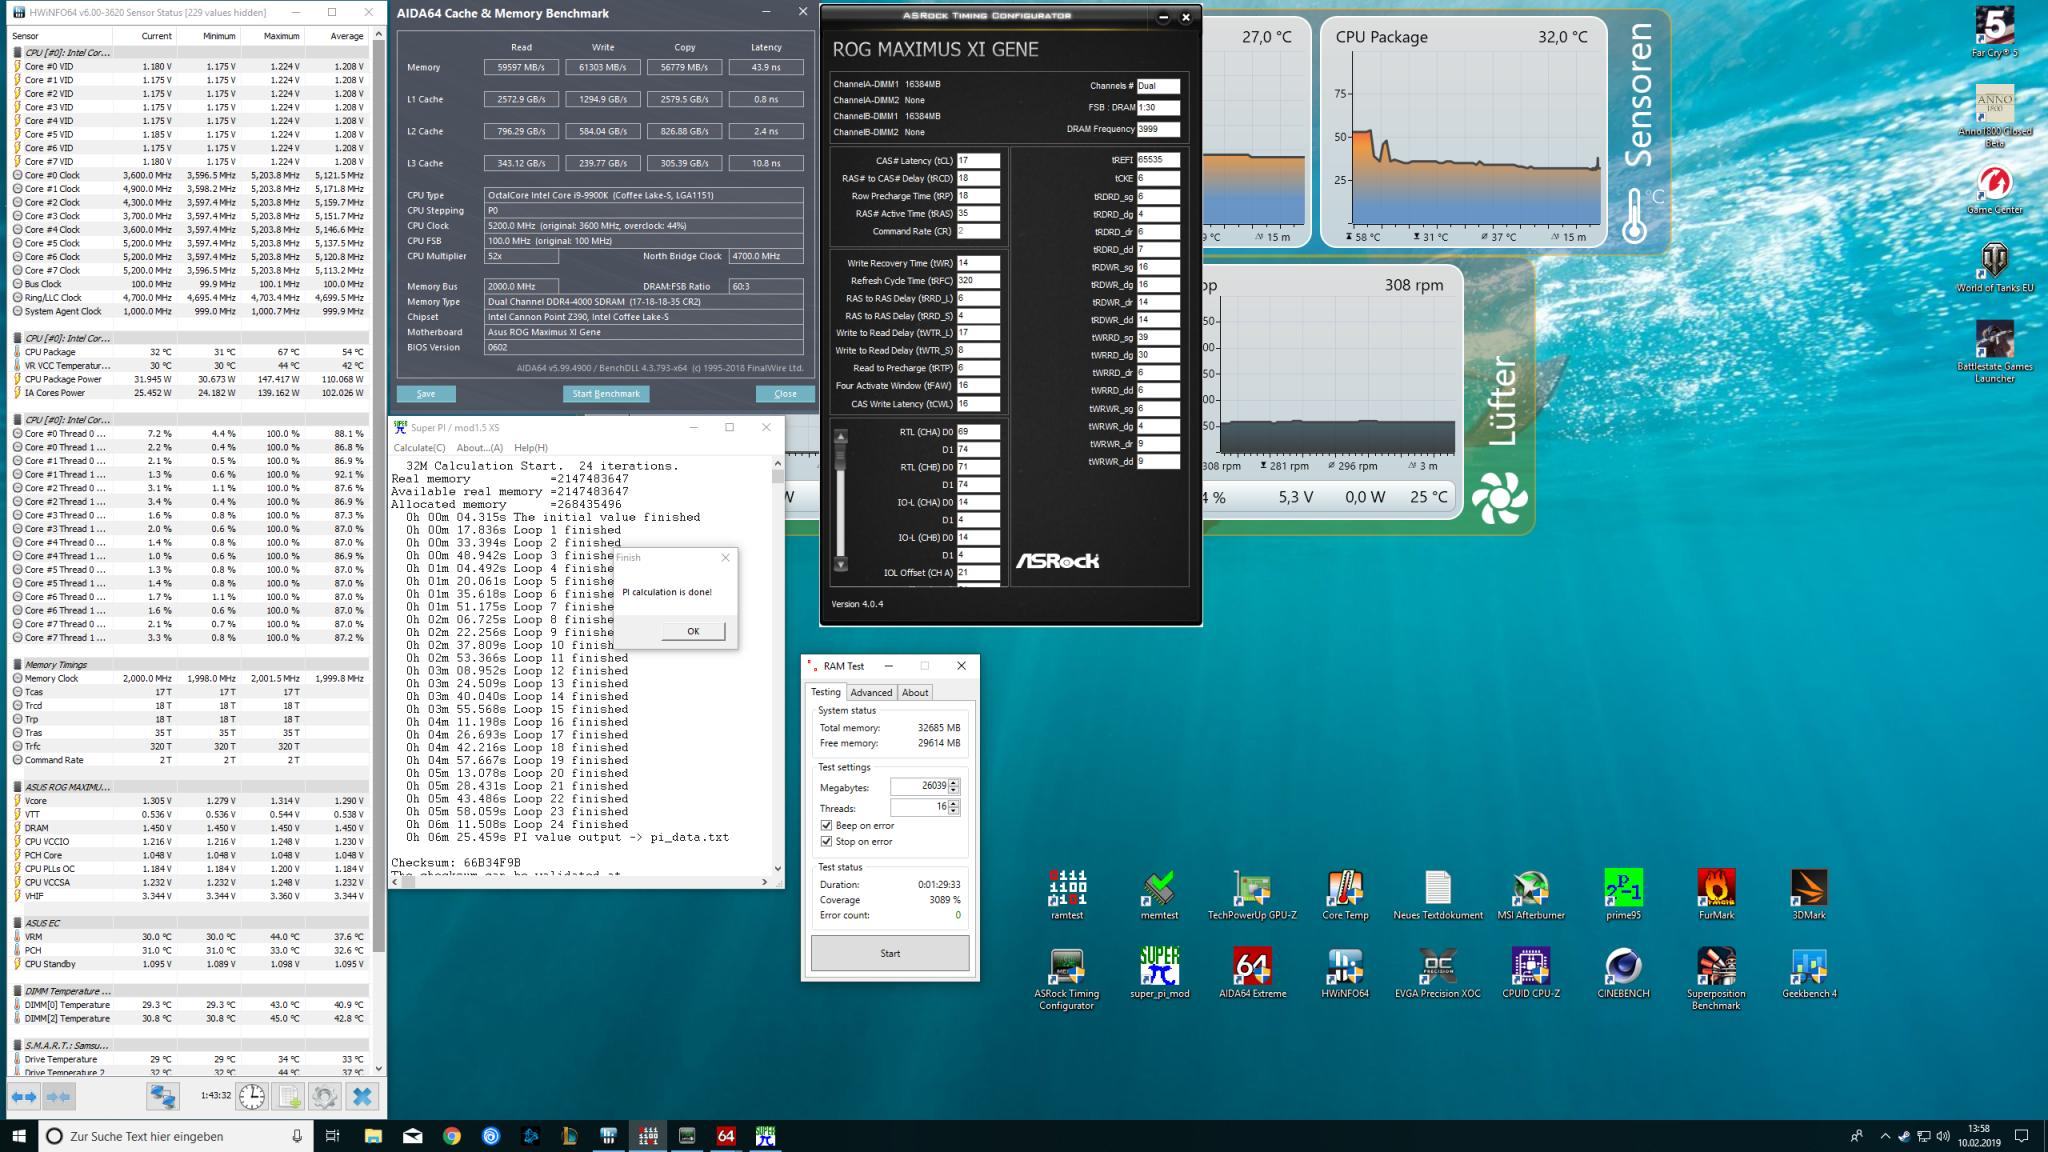Image resolution: width=2048 pixels, height=1152 pixels.
Task: Click the Super PI taskbar icon
Action: (766, 1136)
